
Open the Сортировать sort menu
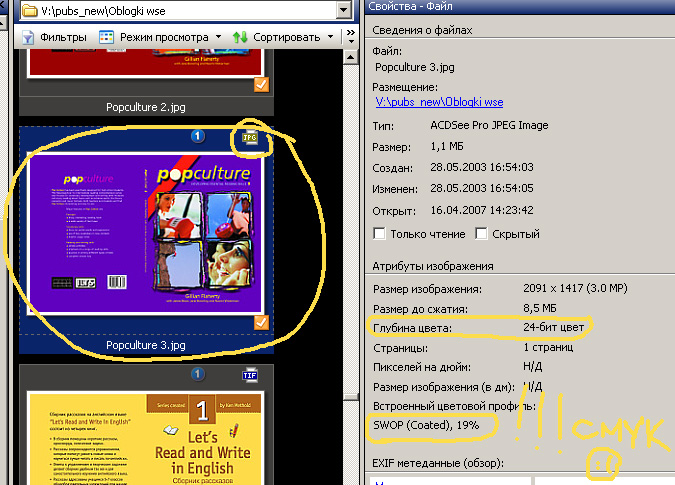286,37
